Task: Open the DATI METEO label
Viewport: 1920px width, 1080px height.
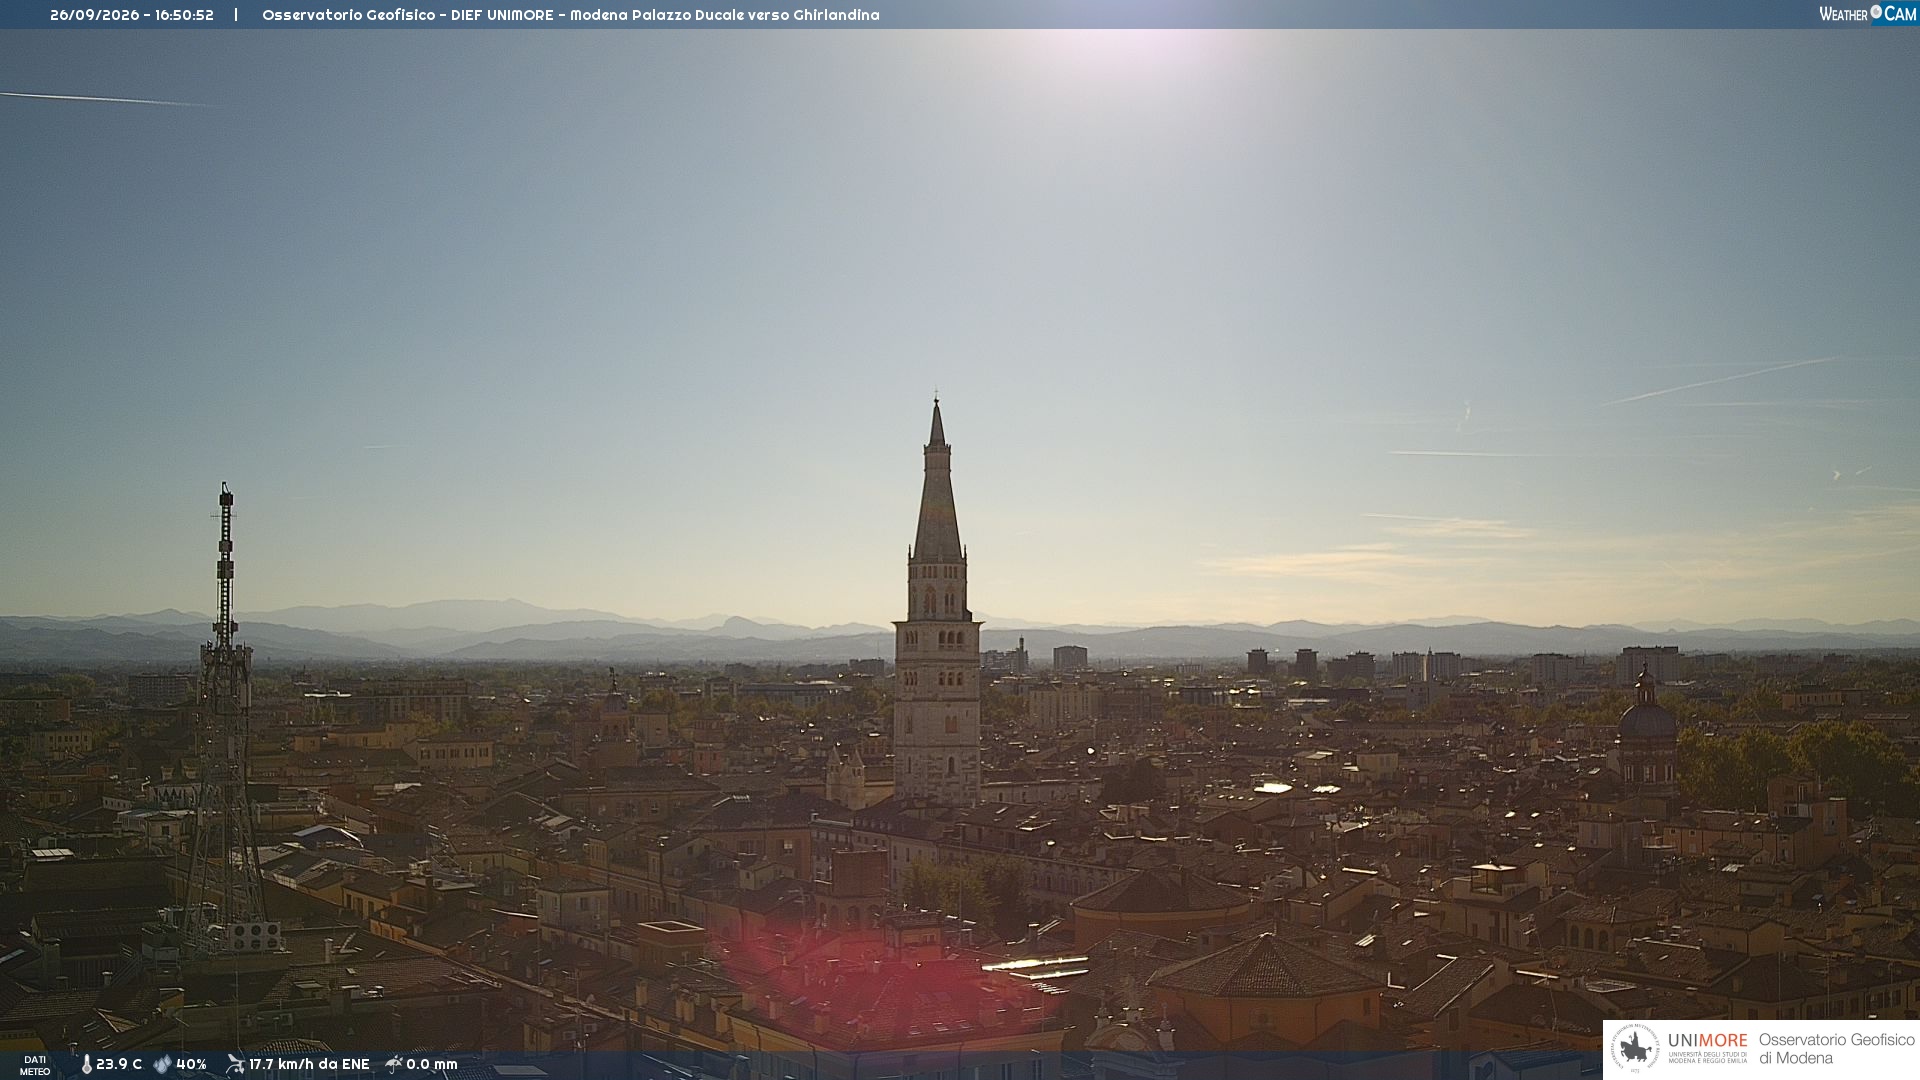Action: pos(35,1066)
